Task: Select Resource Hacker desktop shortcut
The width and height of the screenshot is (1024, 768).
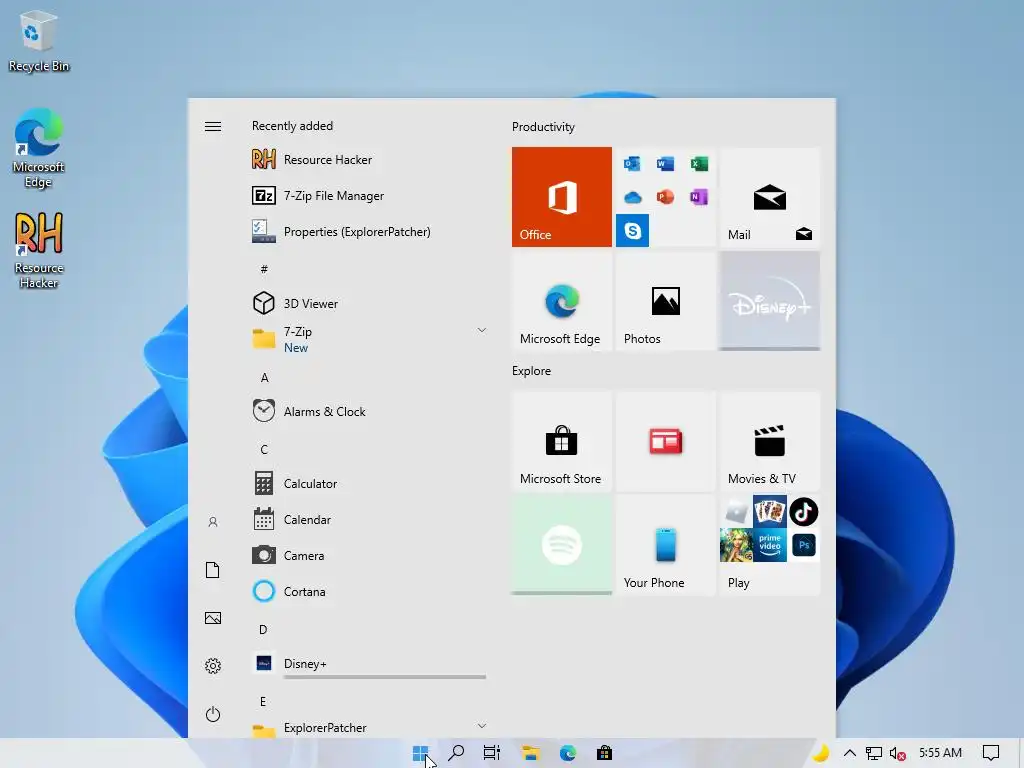Action: coord(39,250)
